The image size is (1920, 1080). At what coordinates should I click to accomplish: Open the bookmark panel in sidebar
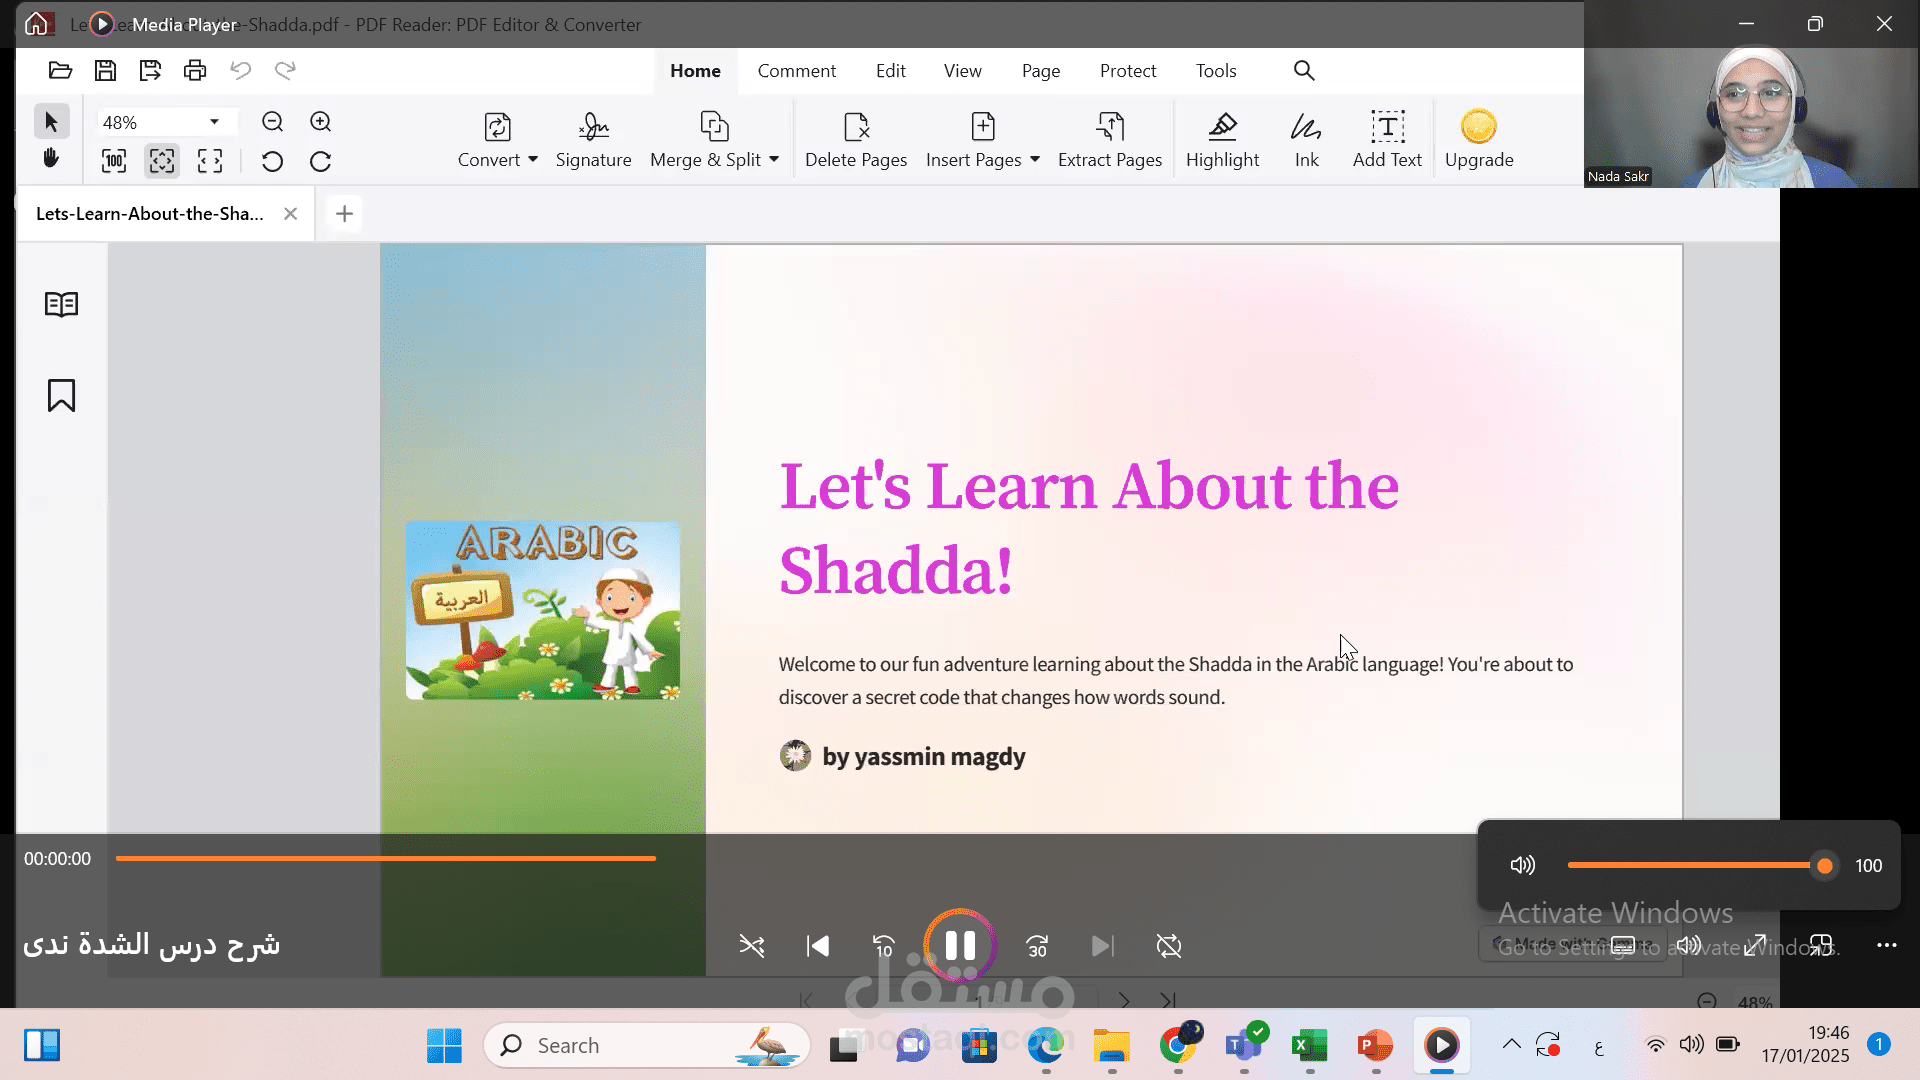point(61,395)
